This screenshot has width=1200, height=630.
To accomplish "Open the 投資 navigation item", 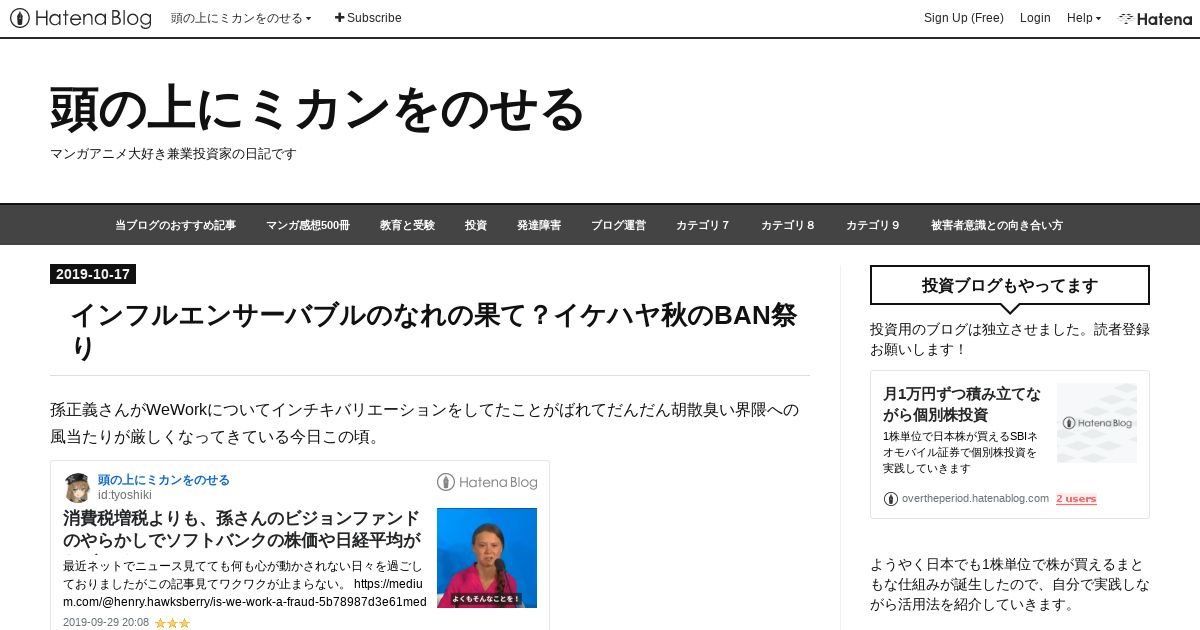I will tap(476, 225).
